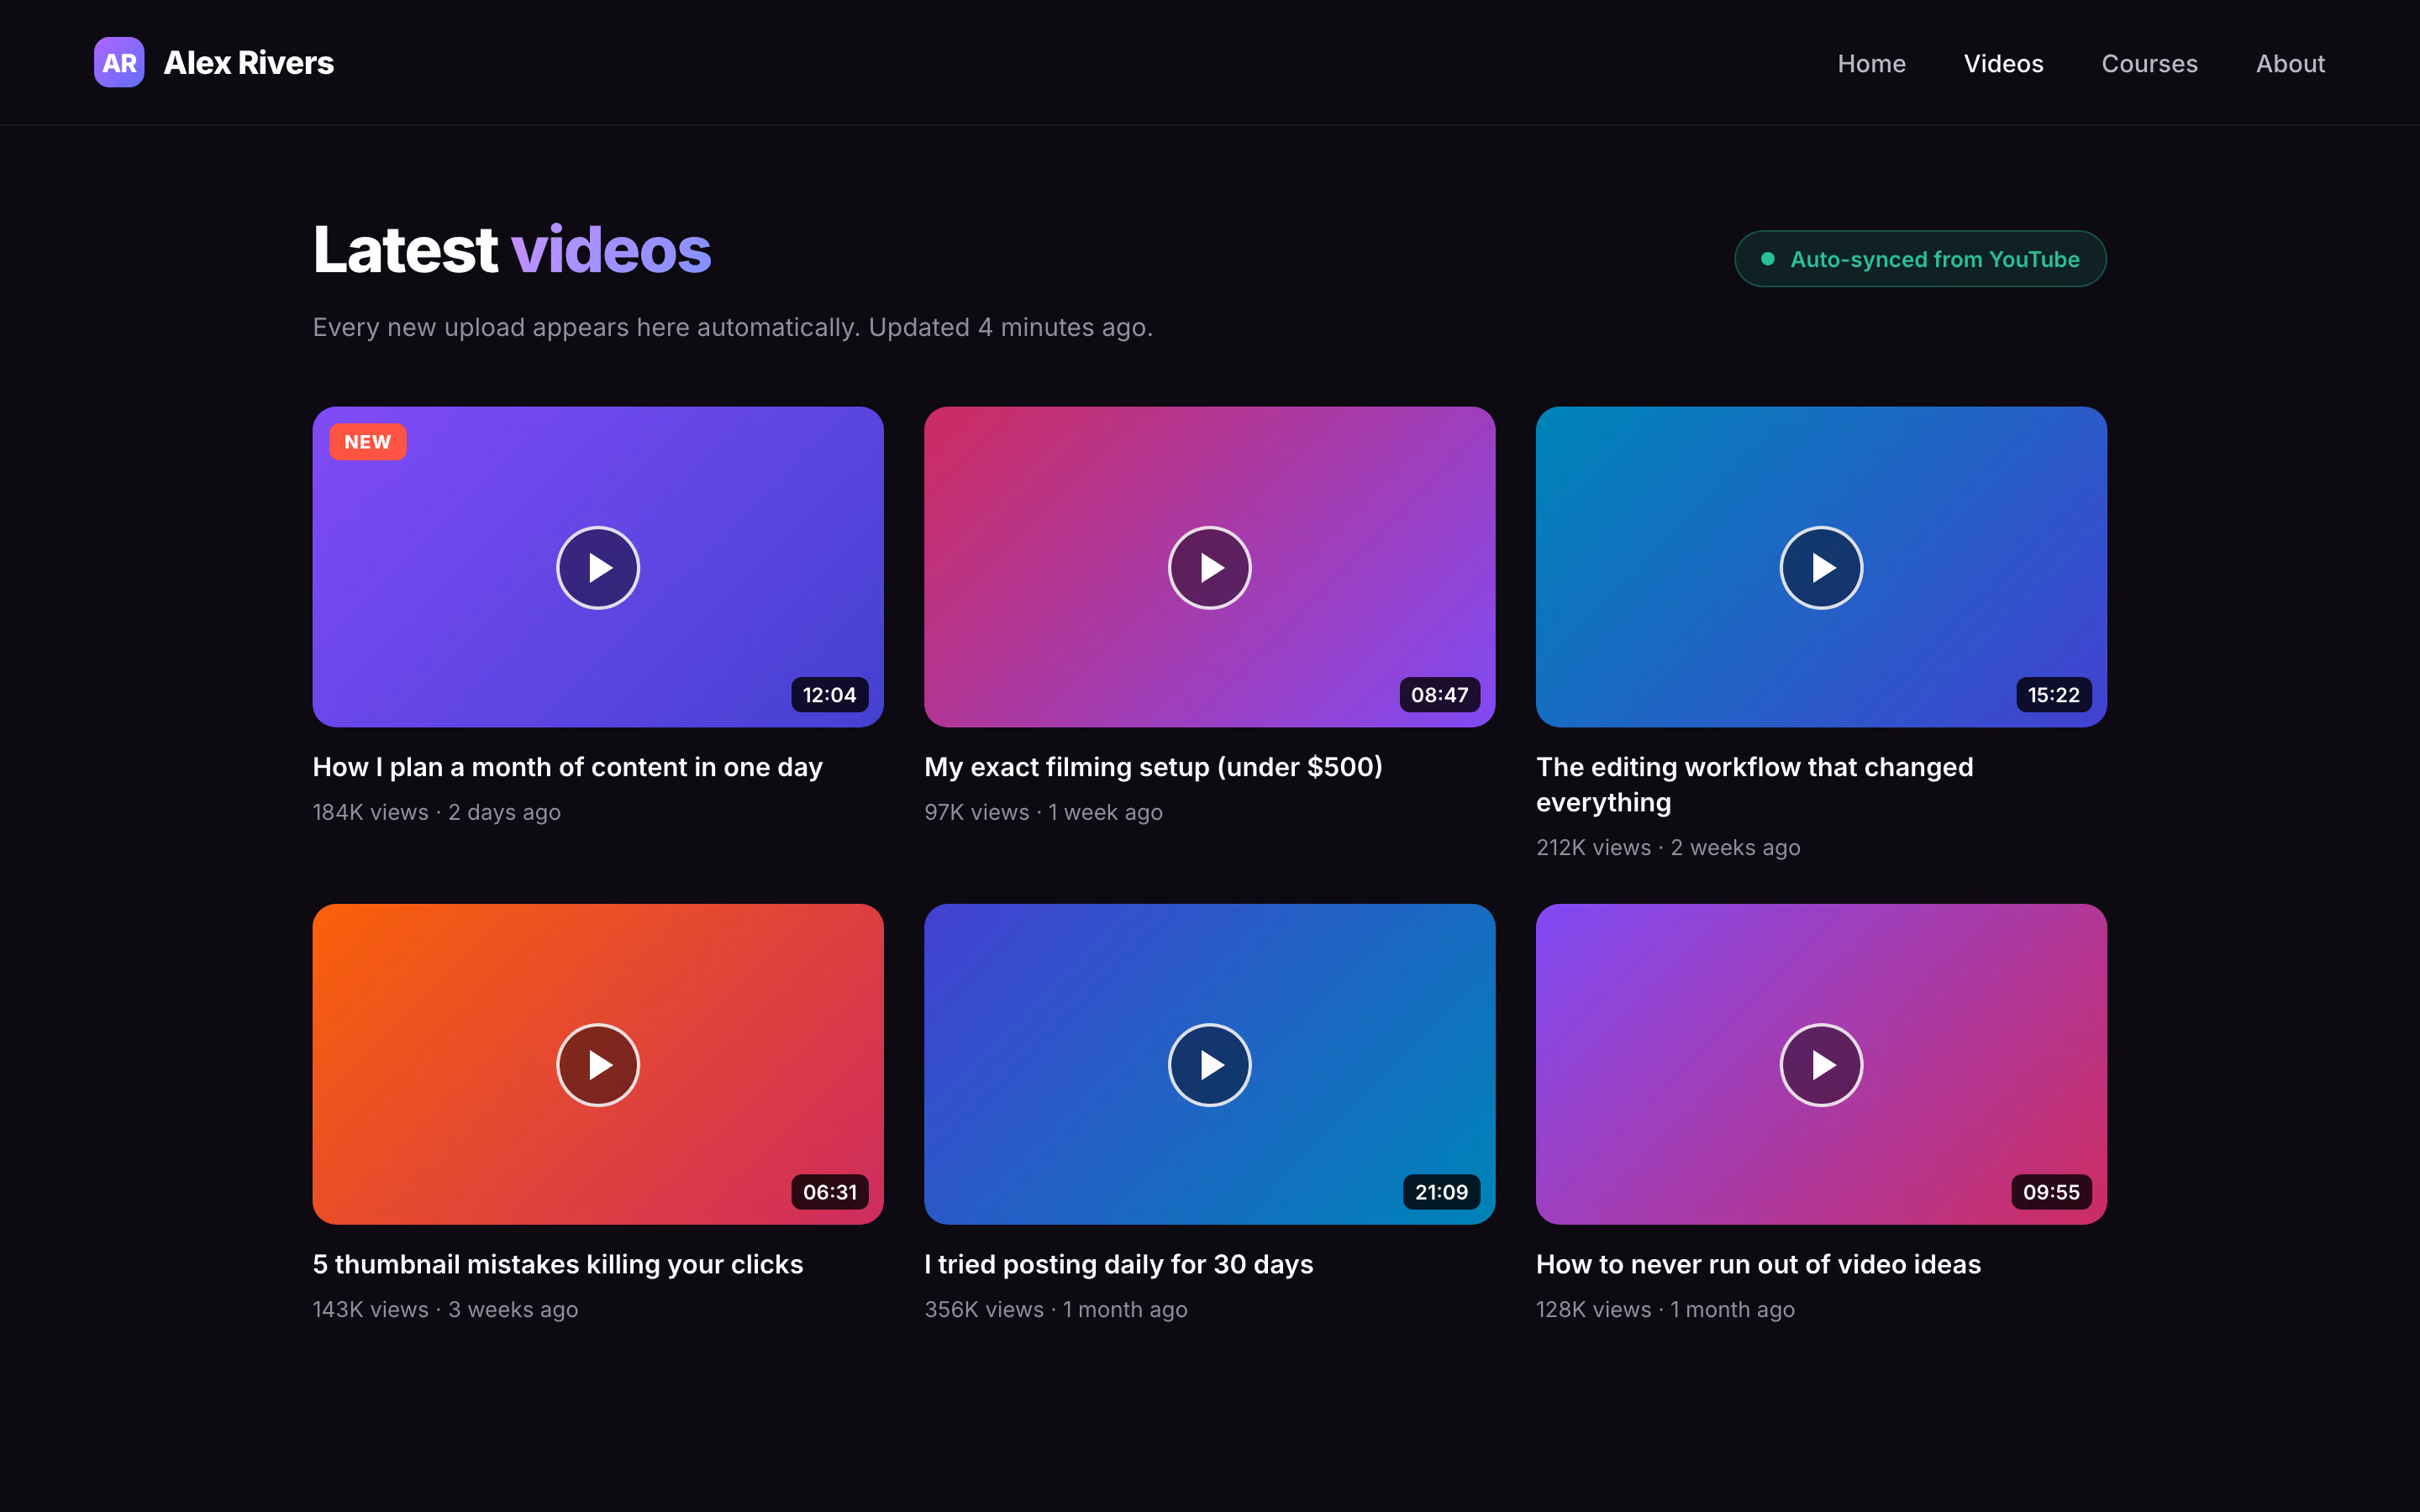Click the NEW badge on first thumbnail
Screen dimensions: 2420x1512
click(x=368, y=442)
